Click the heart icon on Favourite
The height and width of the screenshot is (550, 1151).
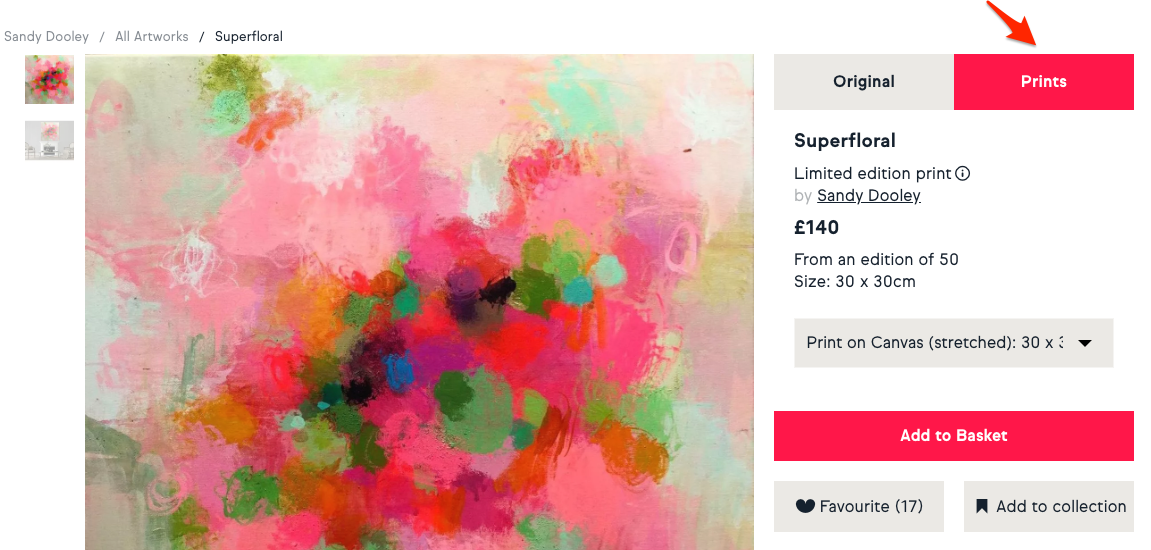pyautogui.click(x=805, y=506)
